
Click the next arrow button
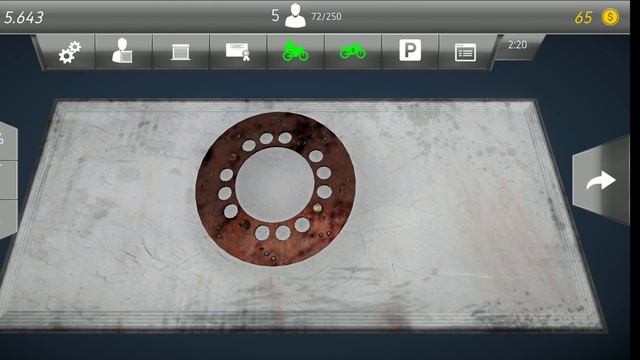tap(601, 180)
